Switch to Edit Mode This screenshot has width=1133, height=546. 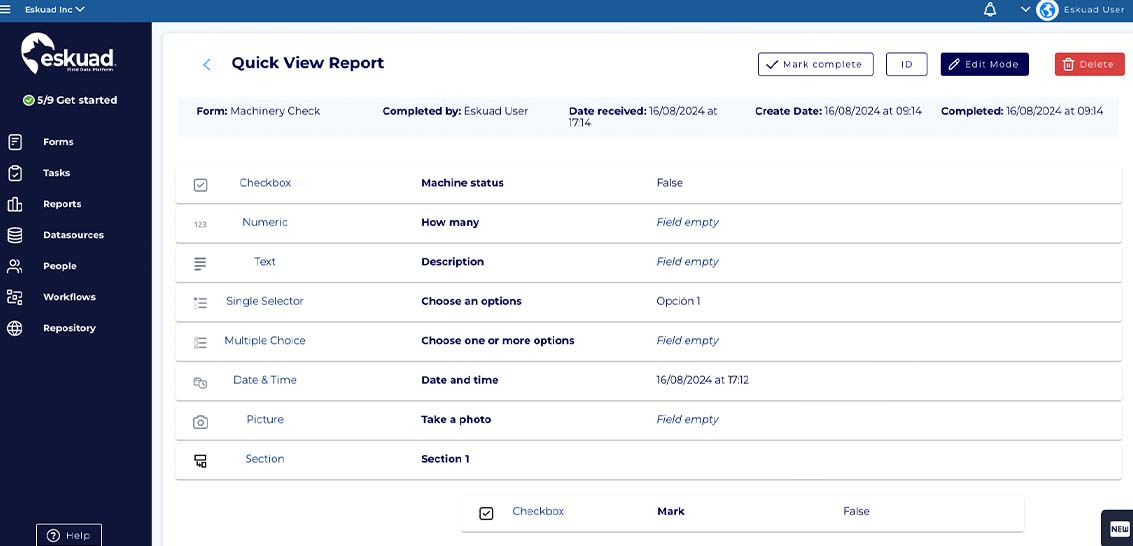pyautogui.click(x=984, y=64)
